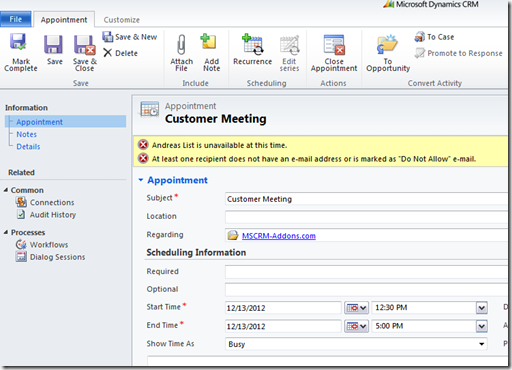
Task: Click the Mark Complete icon
Action: pos(18,44)
